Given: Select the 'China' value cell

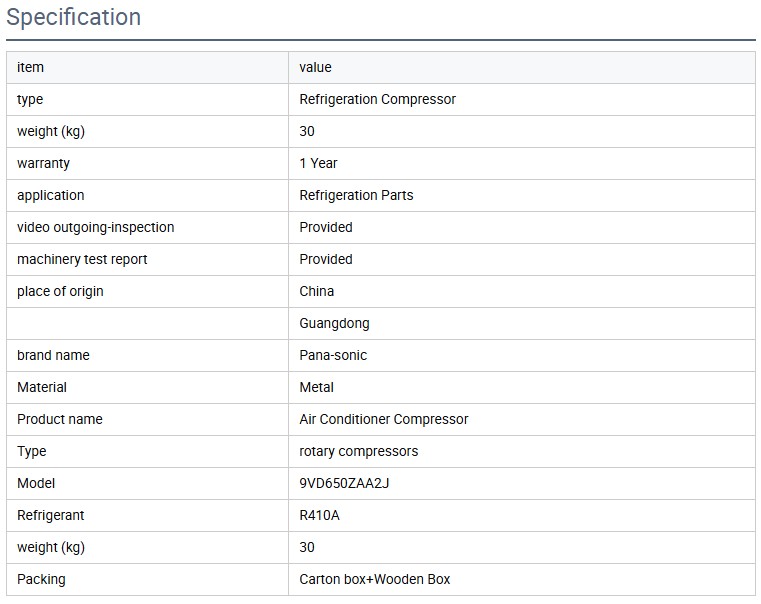Looking at the screenshot, I should (x=316, y=291).
